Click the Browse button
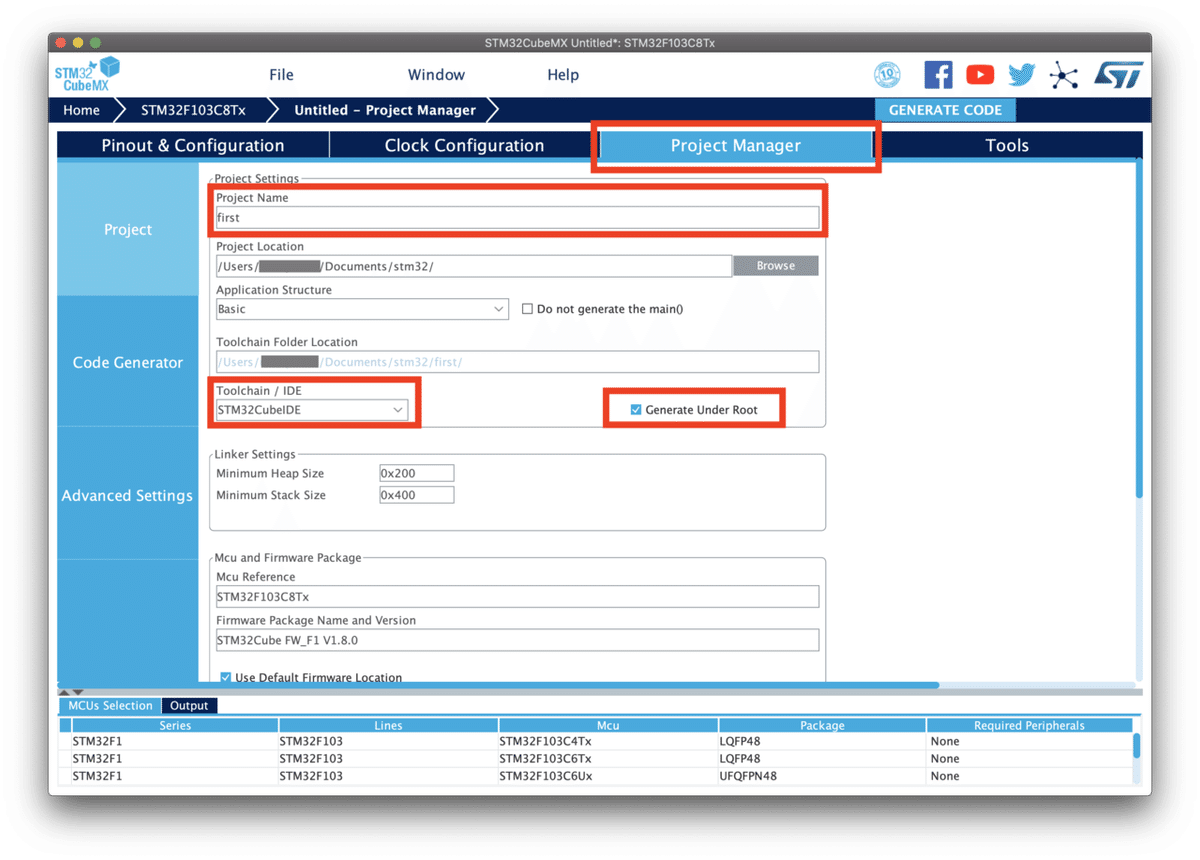The image size is (1200, 860). [776, 266]
